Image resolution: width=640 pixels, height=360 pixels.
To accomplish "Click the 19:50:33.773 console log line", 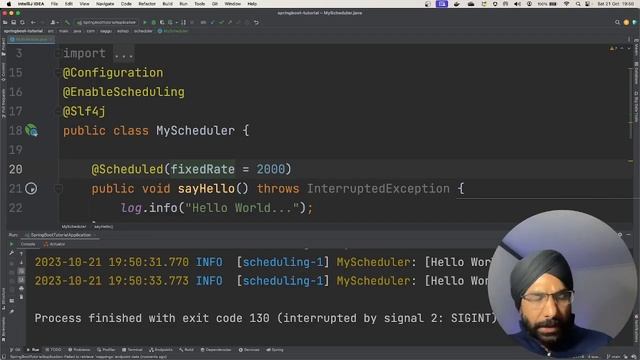I will tap(262, 281).
